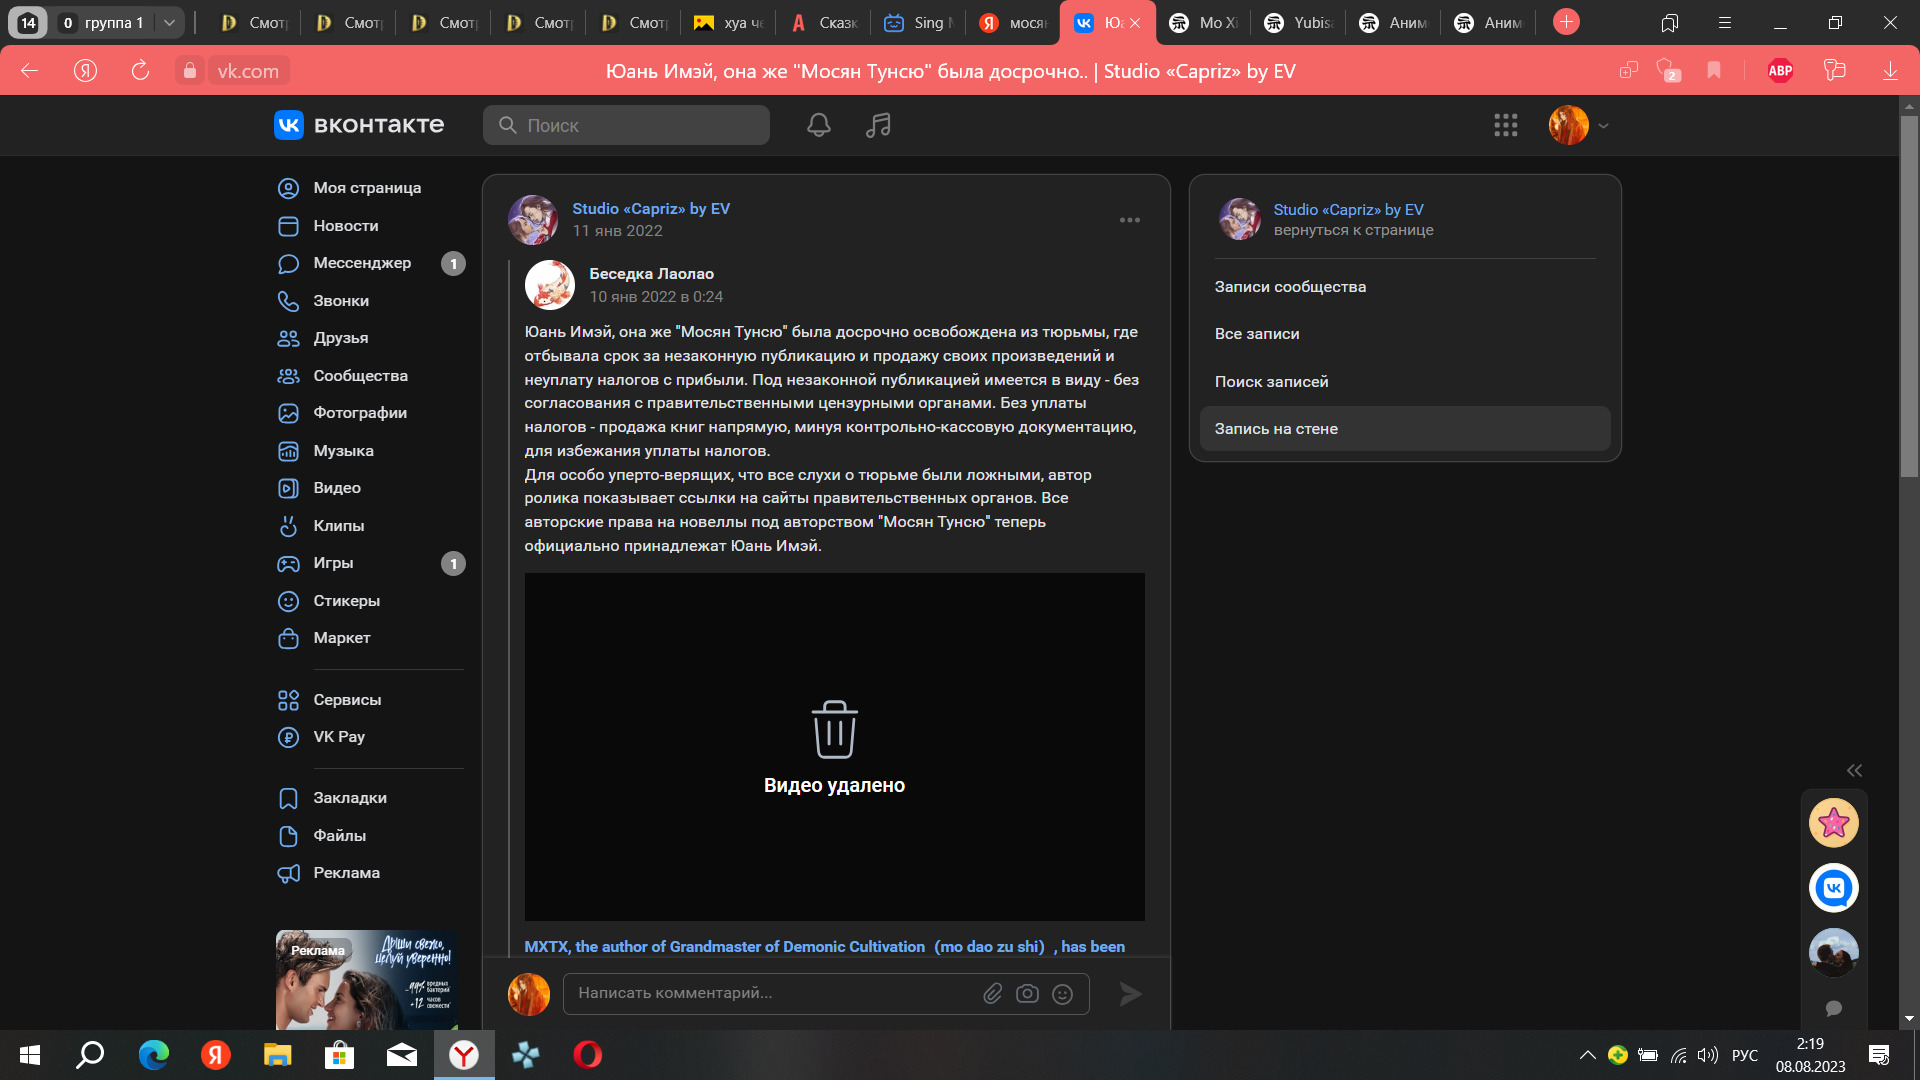Screen dimensions: 1920x1080
Task: Click the send comment arrow icon
Action: 1130,993
